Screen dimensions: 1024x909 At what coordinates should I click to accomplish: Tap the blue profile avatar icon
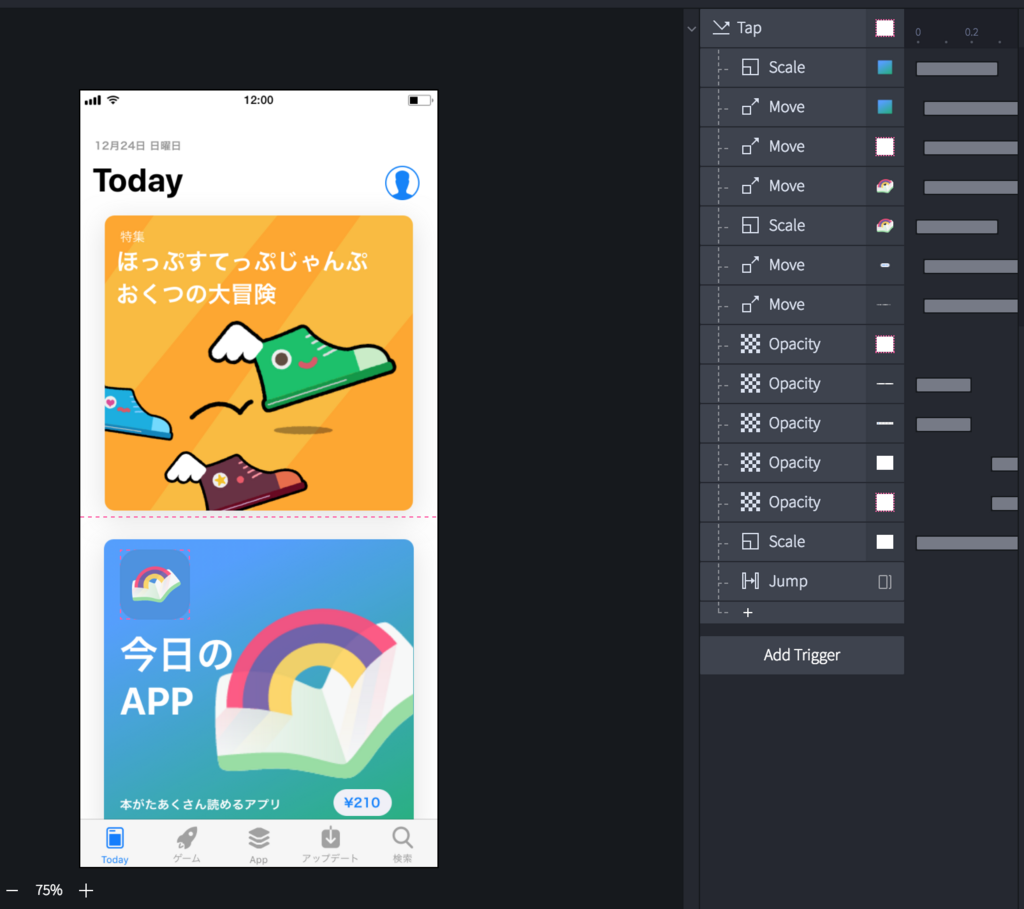click(x=402, y=183)
